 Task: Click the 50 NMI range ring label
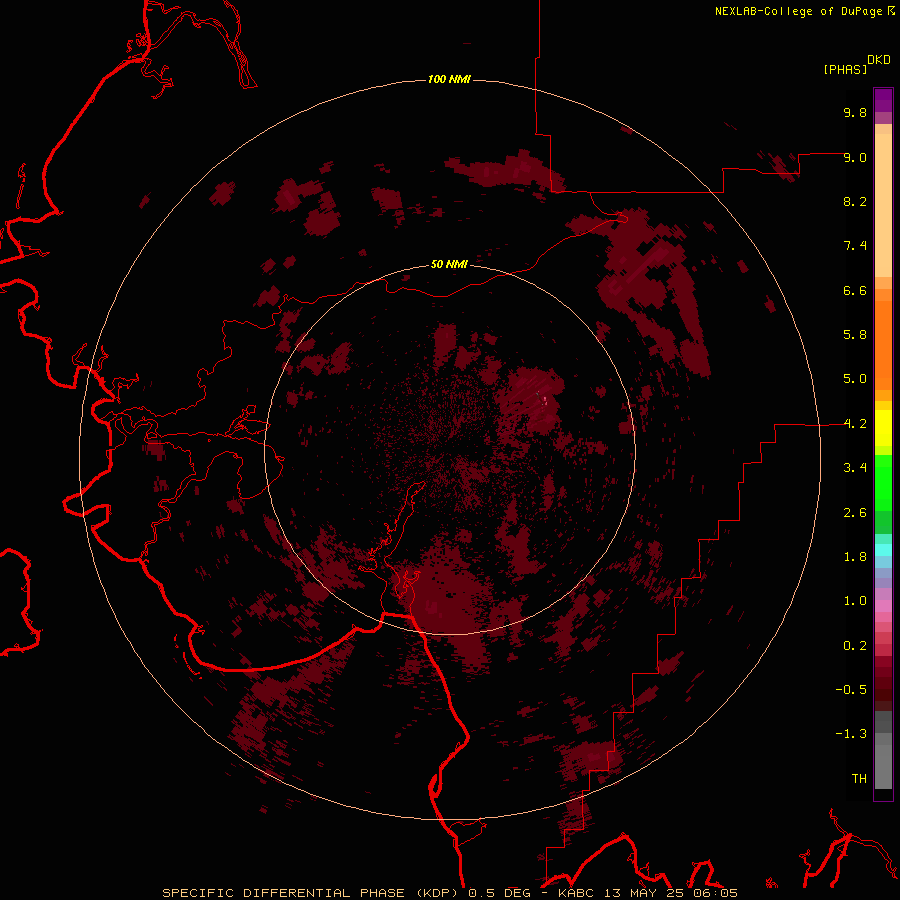[449, 264]
